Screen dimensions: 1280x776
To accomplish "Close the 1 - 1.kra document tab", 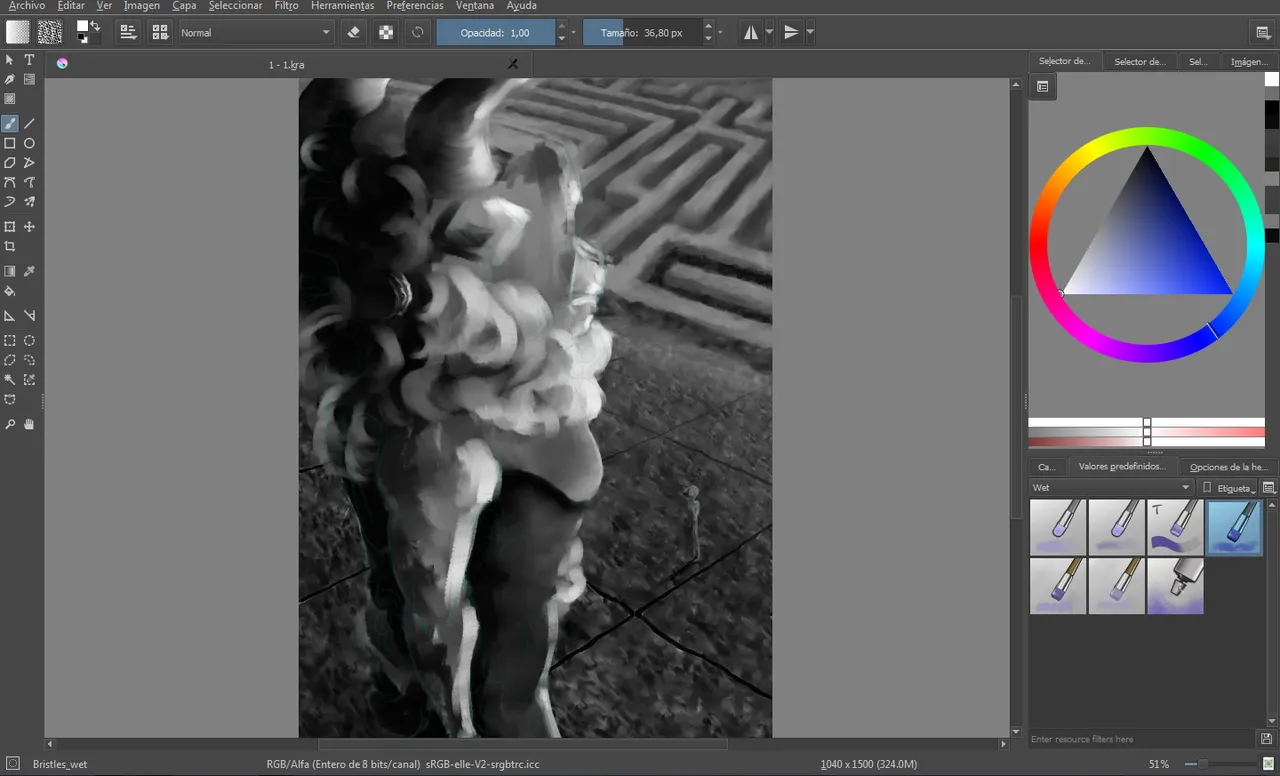I will tap(513, 64).
